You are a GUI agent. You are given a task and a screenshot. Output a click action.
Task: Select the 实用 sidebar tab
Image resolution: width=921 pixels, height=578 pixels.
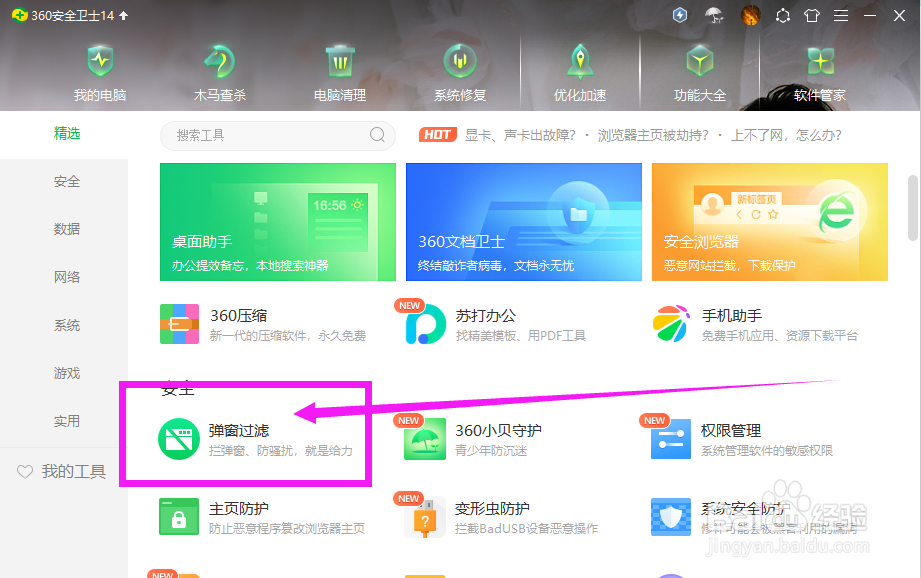tap(66, 421)
